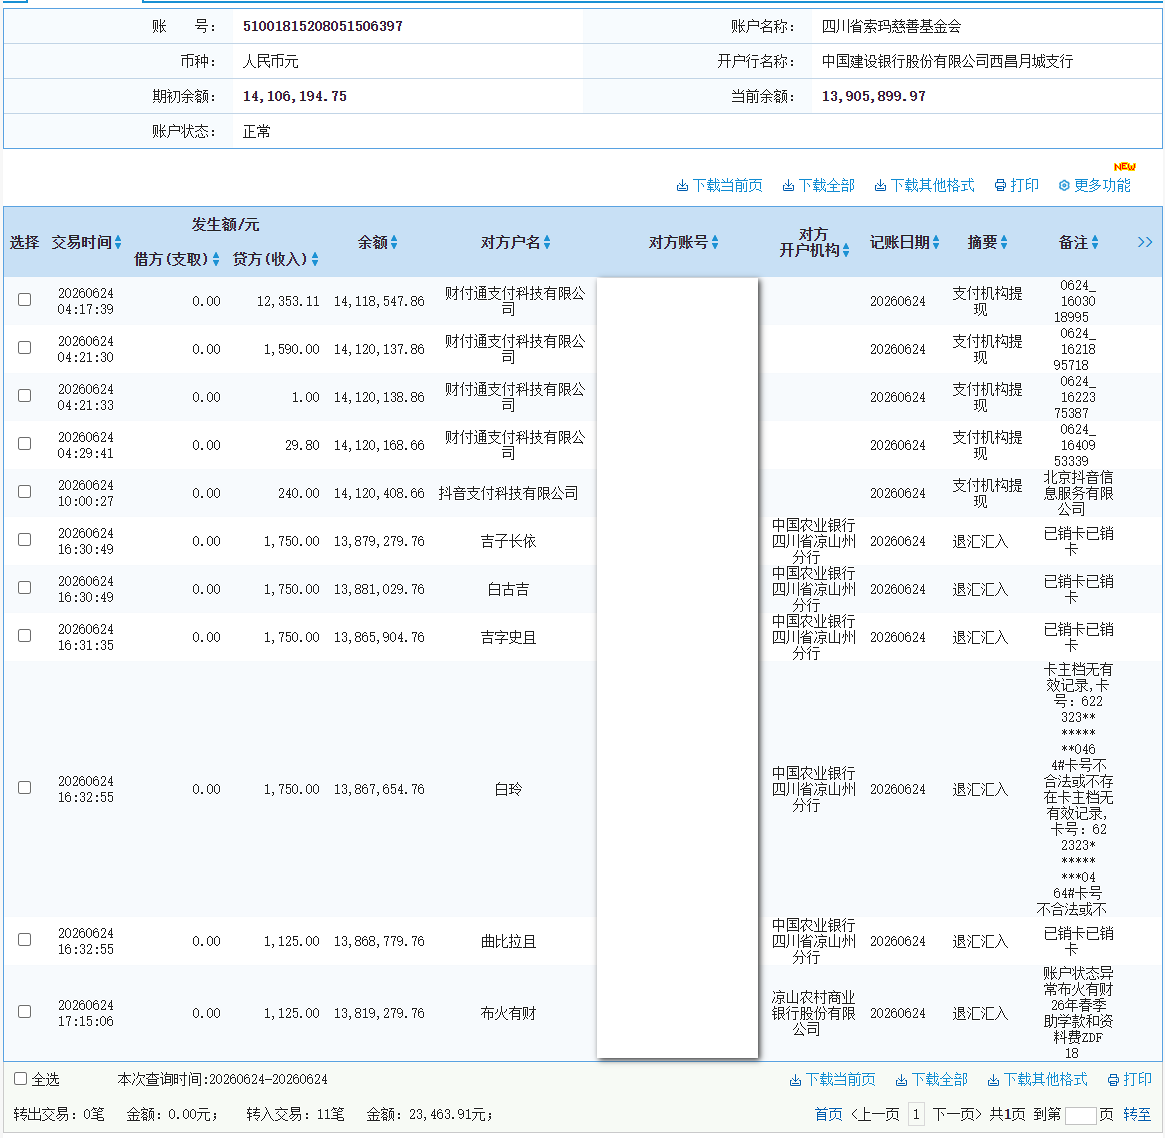Click 凉山农村商业银行股份有限公司 cell
1165x1138 pixels.
tap(814, 1013)
